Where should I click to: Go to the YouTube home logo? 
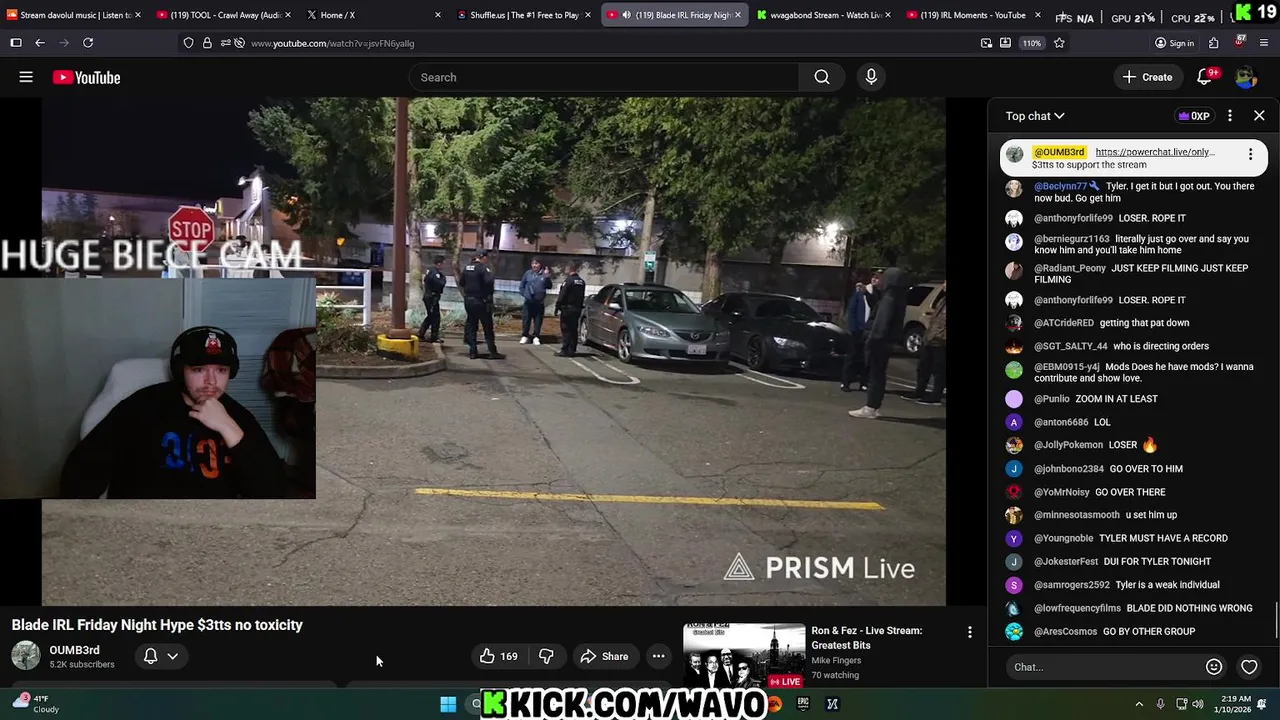[x=87, y=77]
